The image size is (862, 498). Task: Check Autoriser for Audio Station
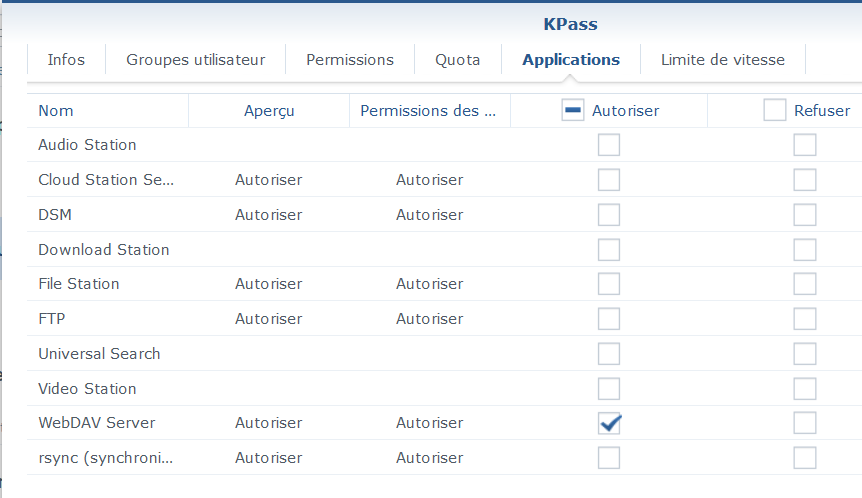pos(609,145)
